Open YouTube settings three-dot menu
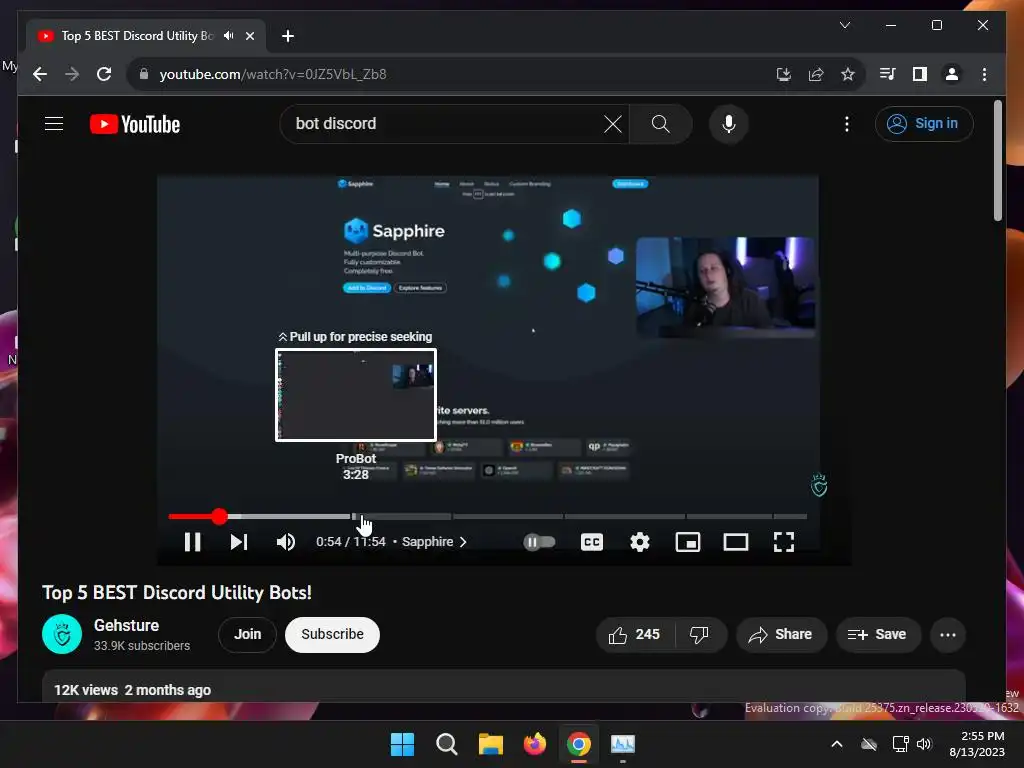This screenshot has width=1024, height=768. [847, 124]
